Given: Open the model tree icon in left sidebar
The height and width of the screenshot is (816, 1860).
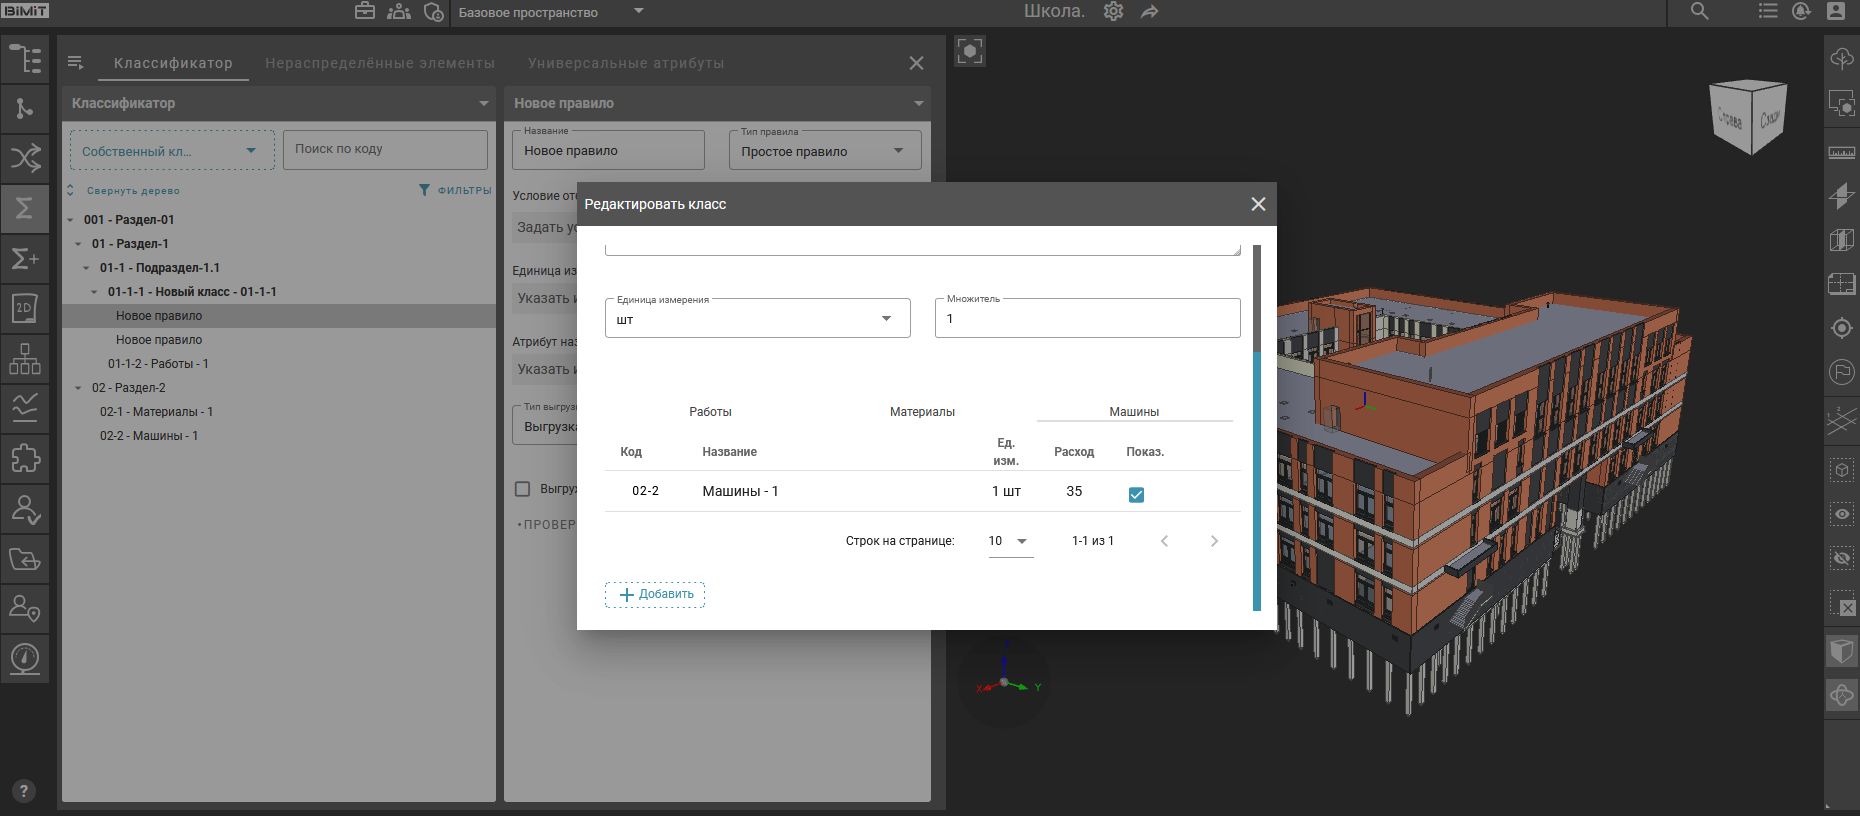Looking at the screenshot, I should [25, 59].
